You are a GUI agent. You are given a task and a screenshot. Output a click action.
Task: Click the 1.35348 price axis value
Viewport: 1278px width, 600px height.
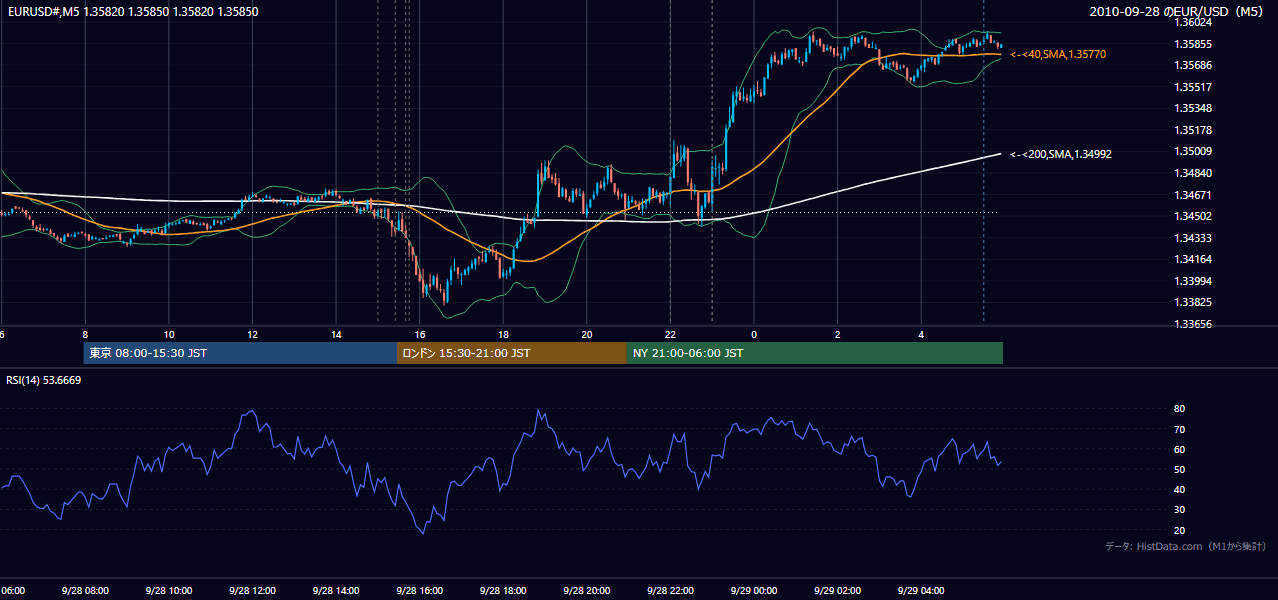click(x=1193, y=108)
